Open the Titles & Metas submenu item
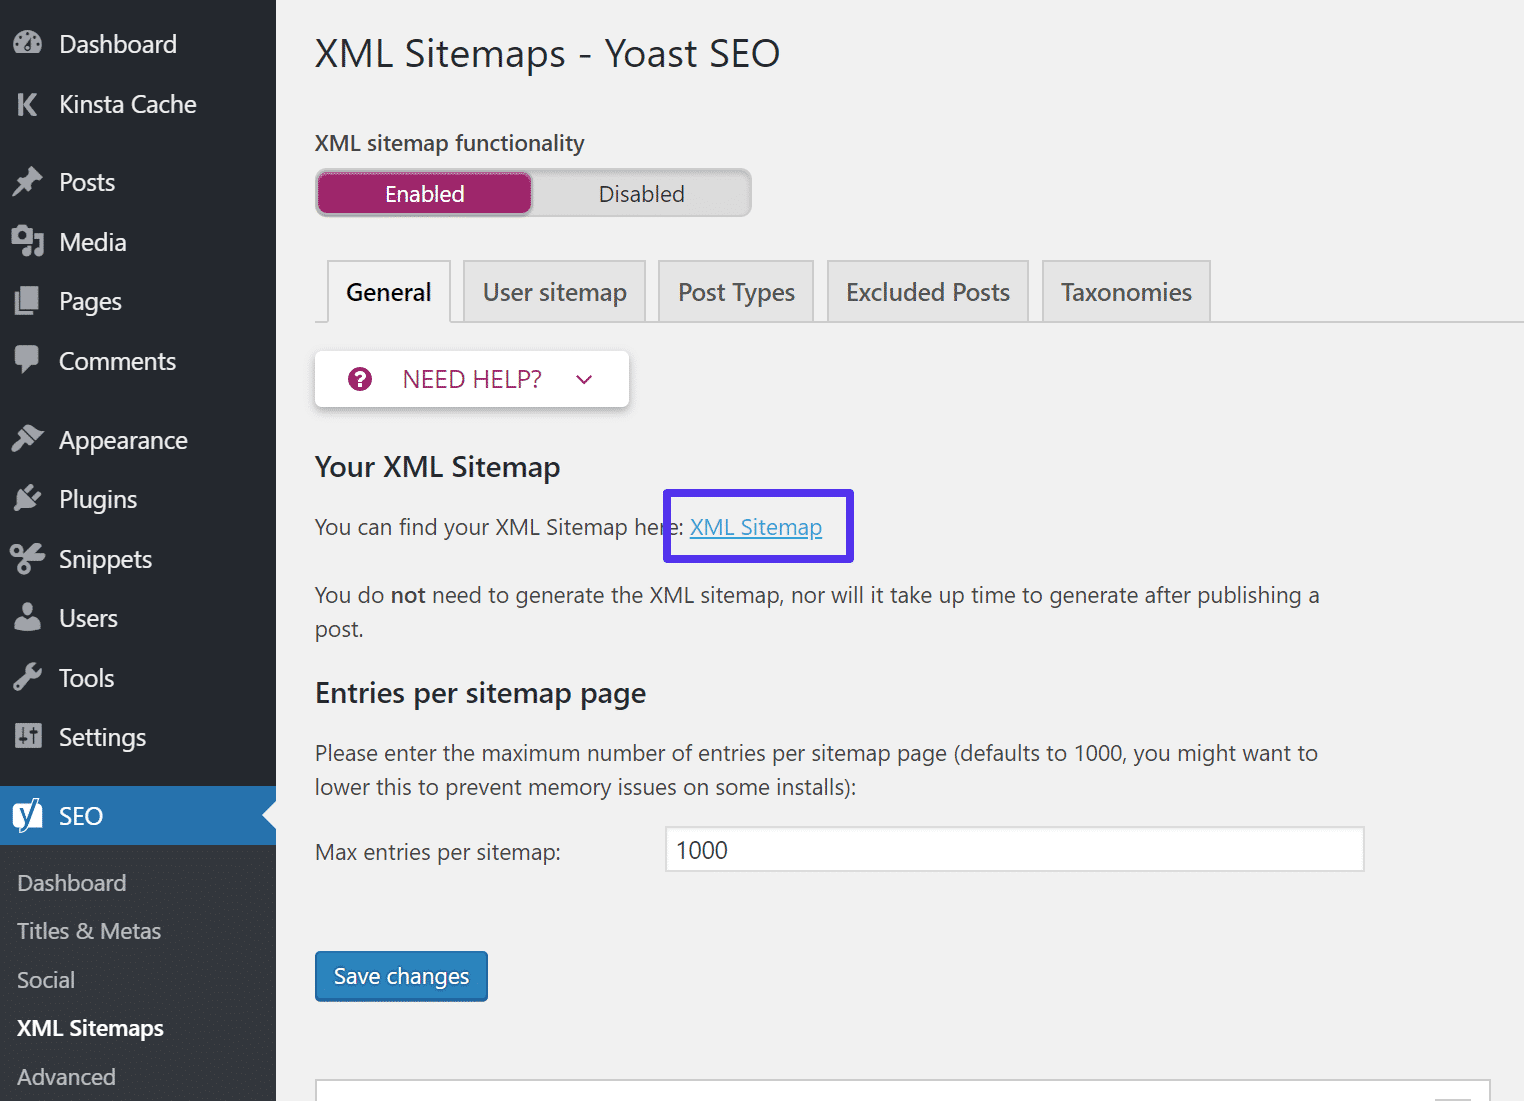 click(x=89, y=931)
